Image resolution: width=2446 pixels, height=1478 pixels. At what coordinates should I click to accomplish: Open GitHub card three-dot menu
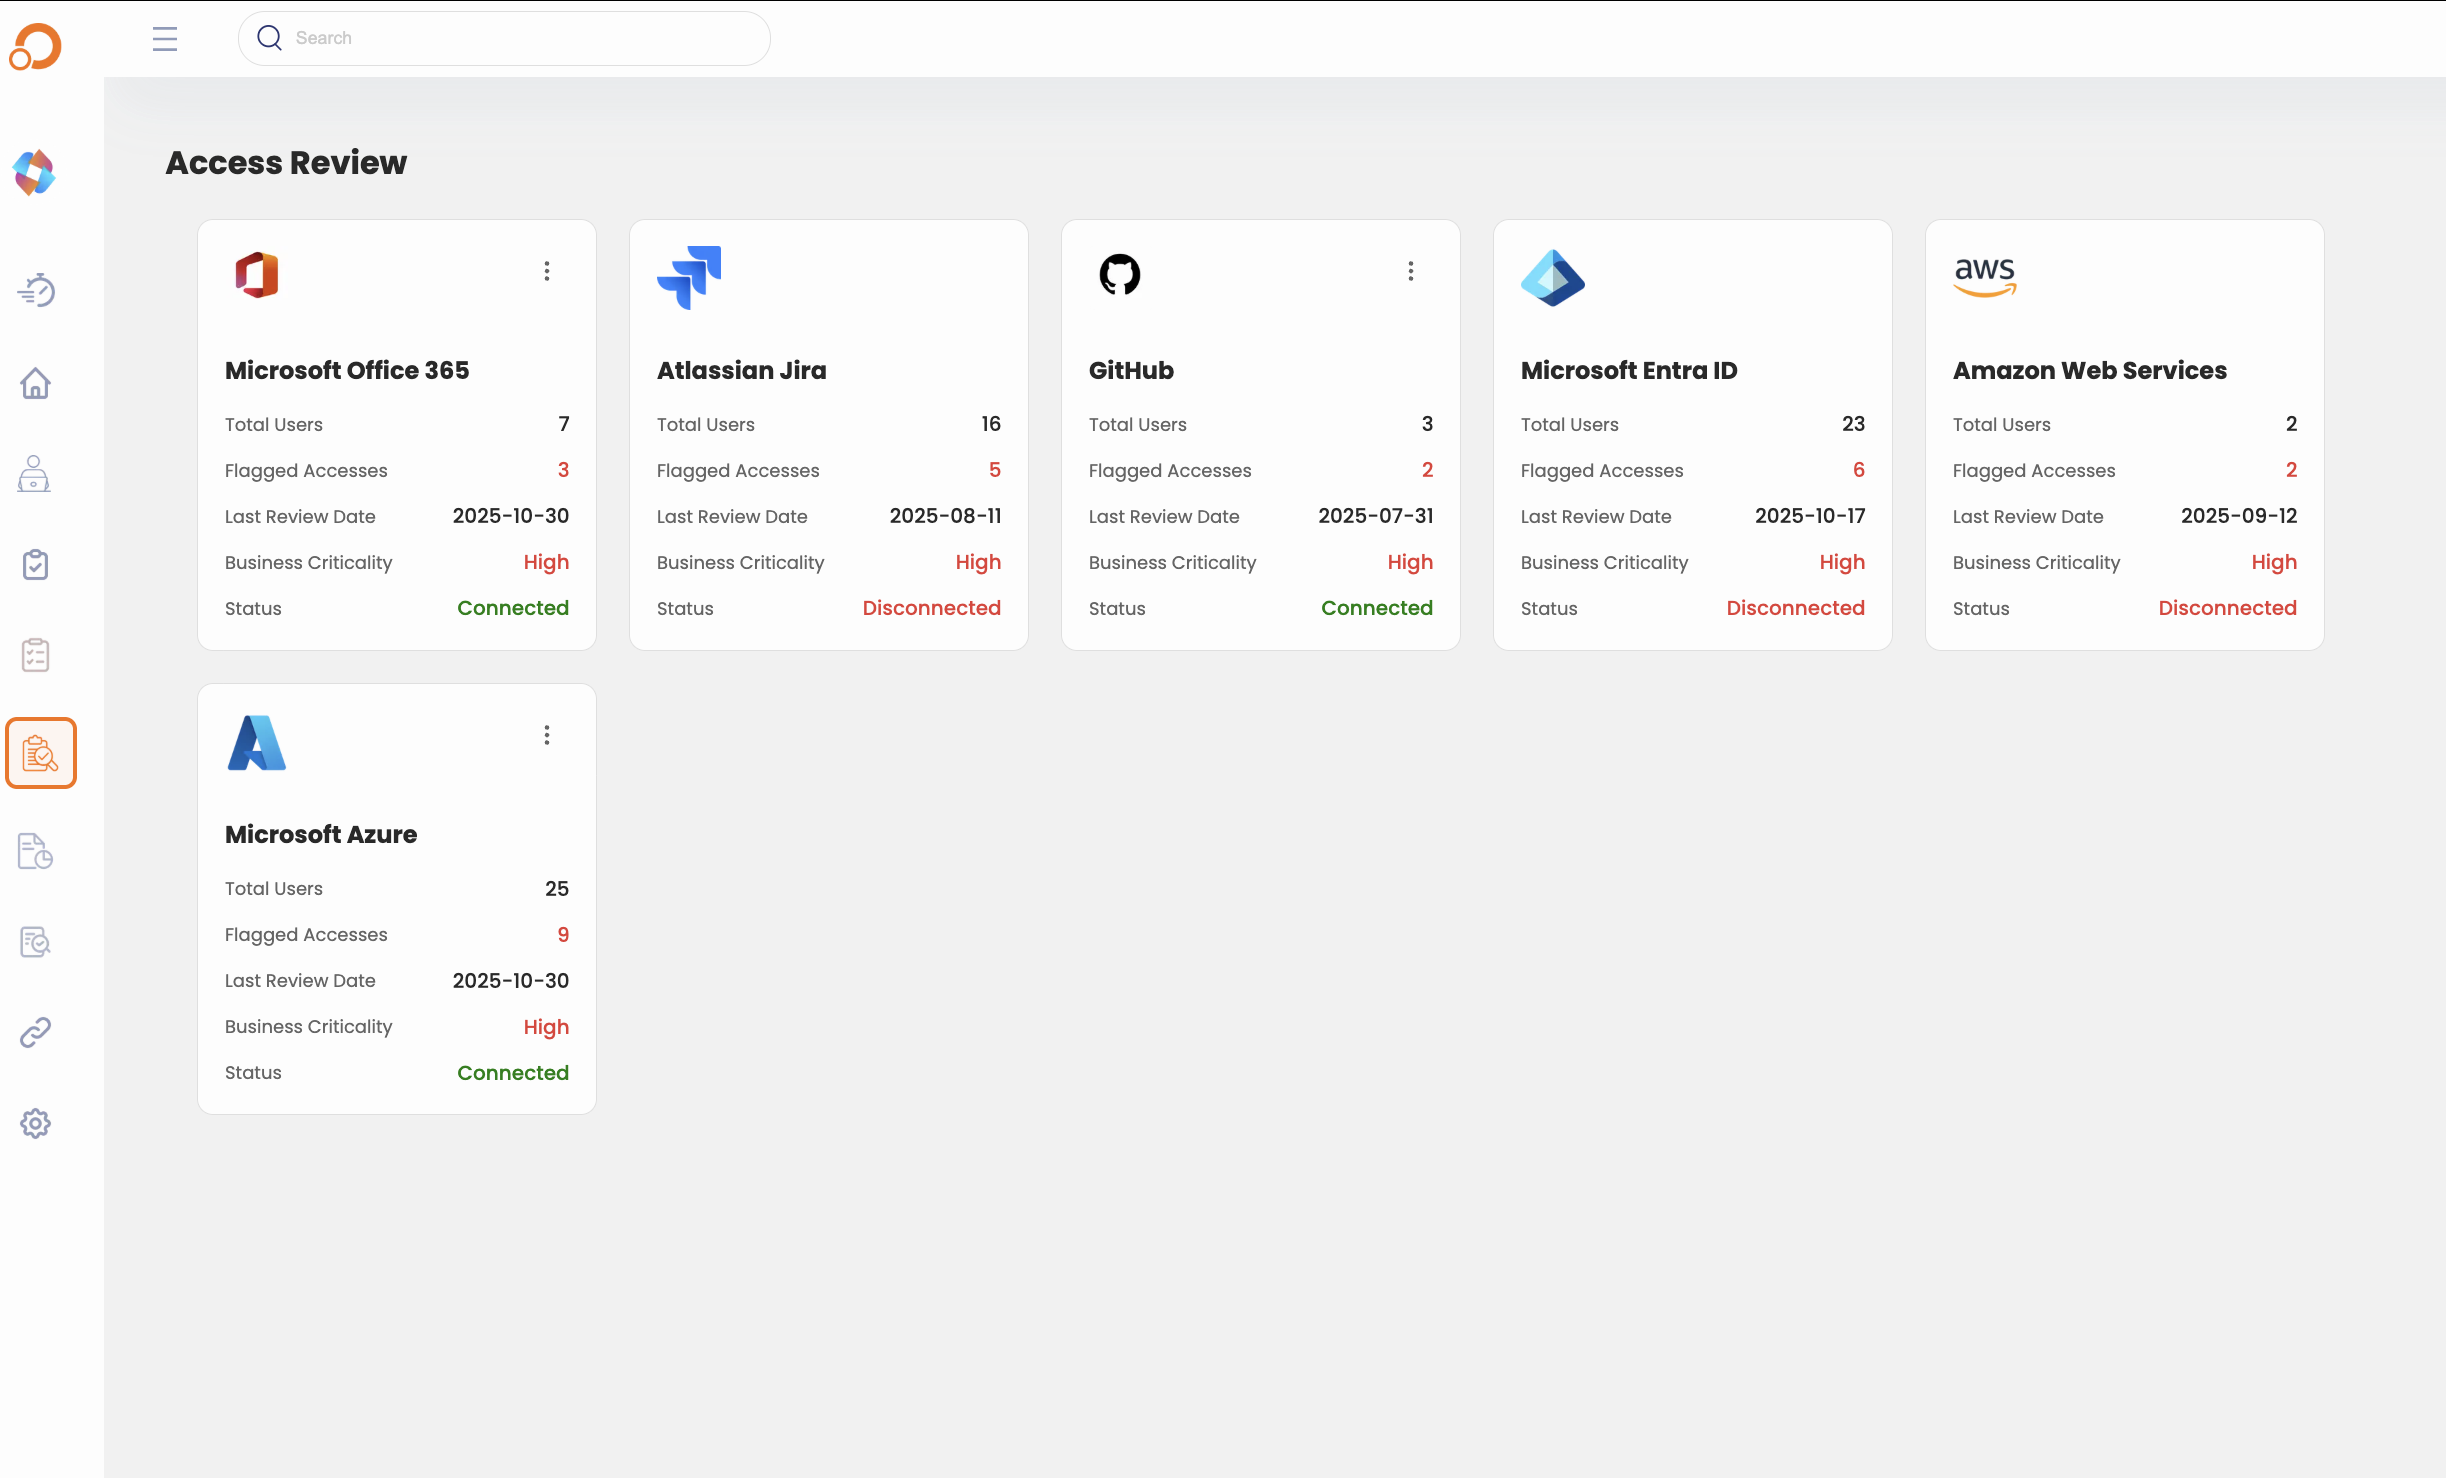(1411, 271)
